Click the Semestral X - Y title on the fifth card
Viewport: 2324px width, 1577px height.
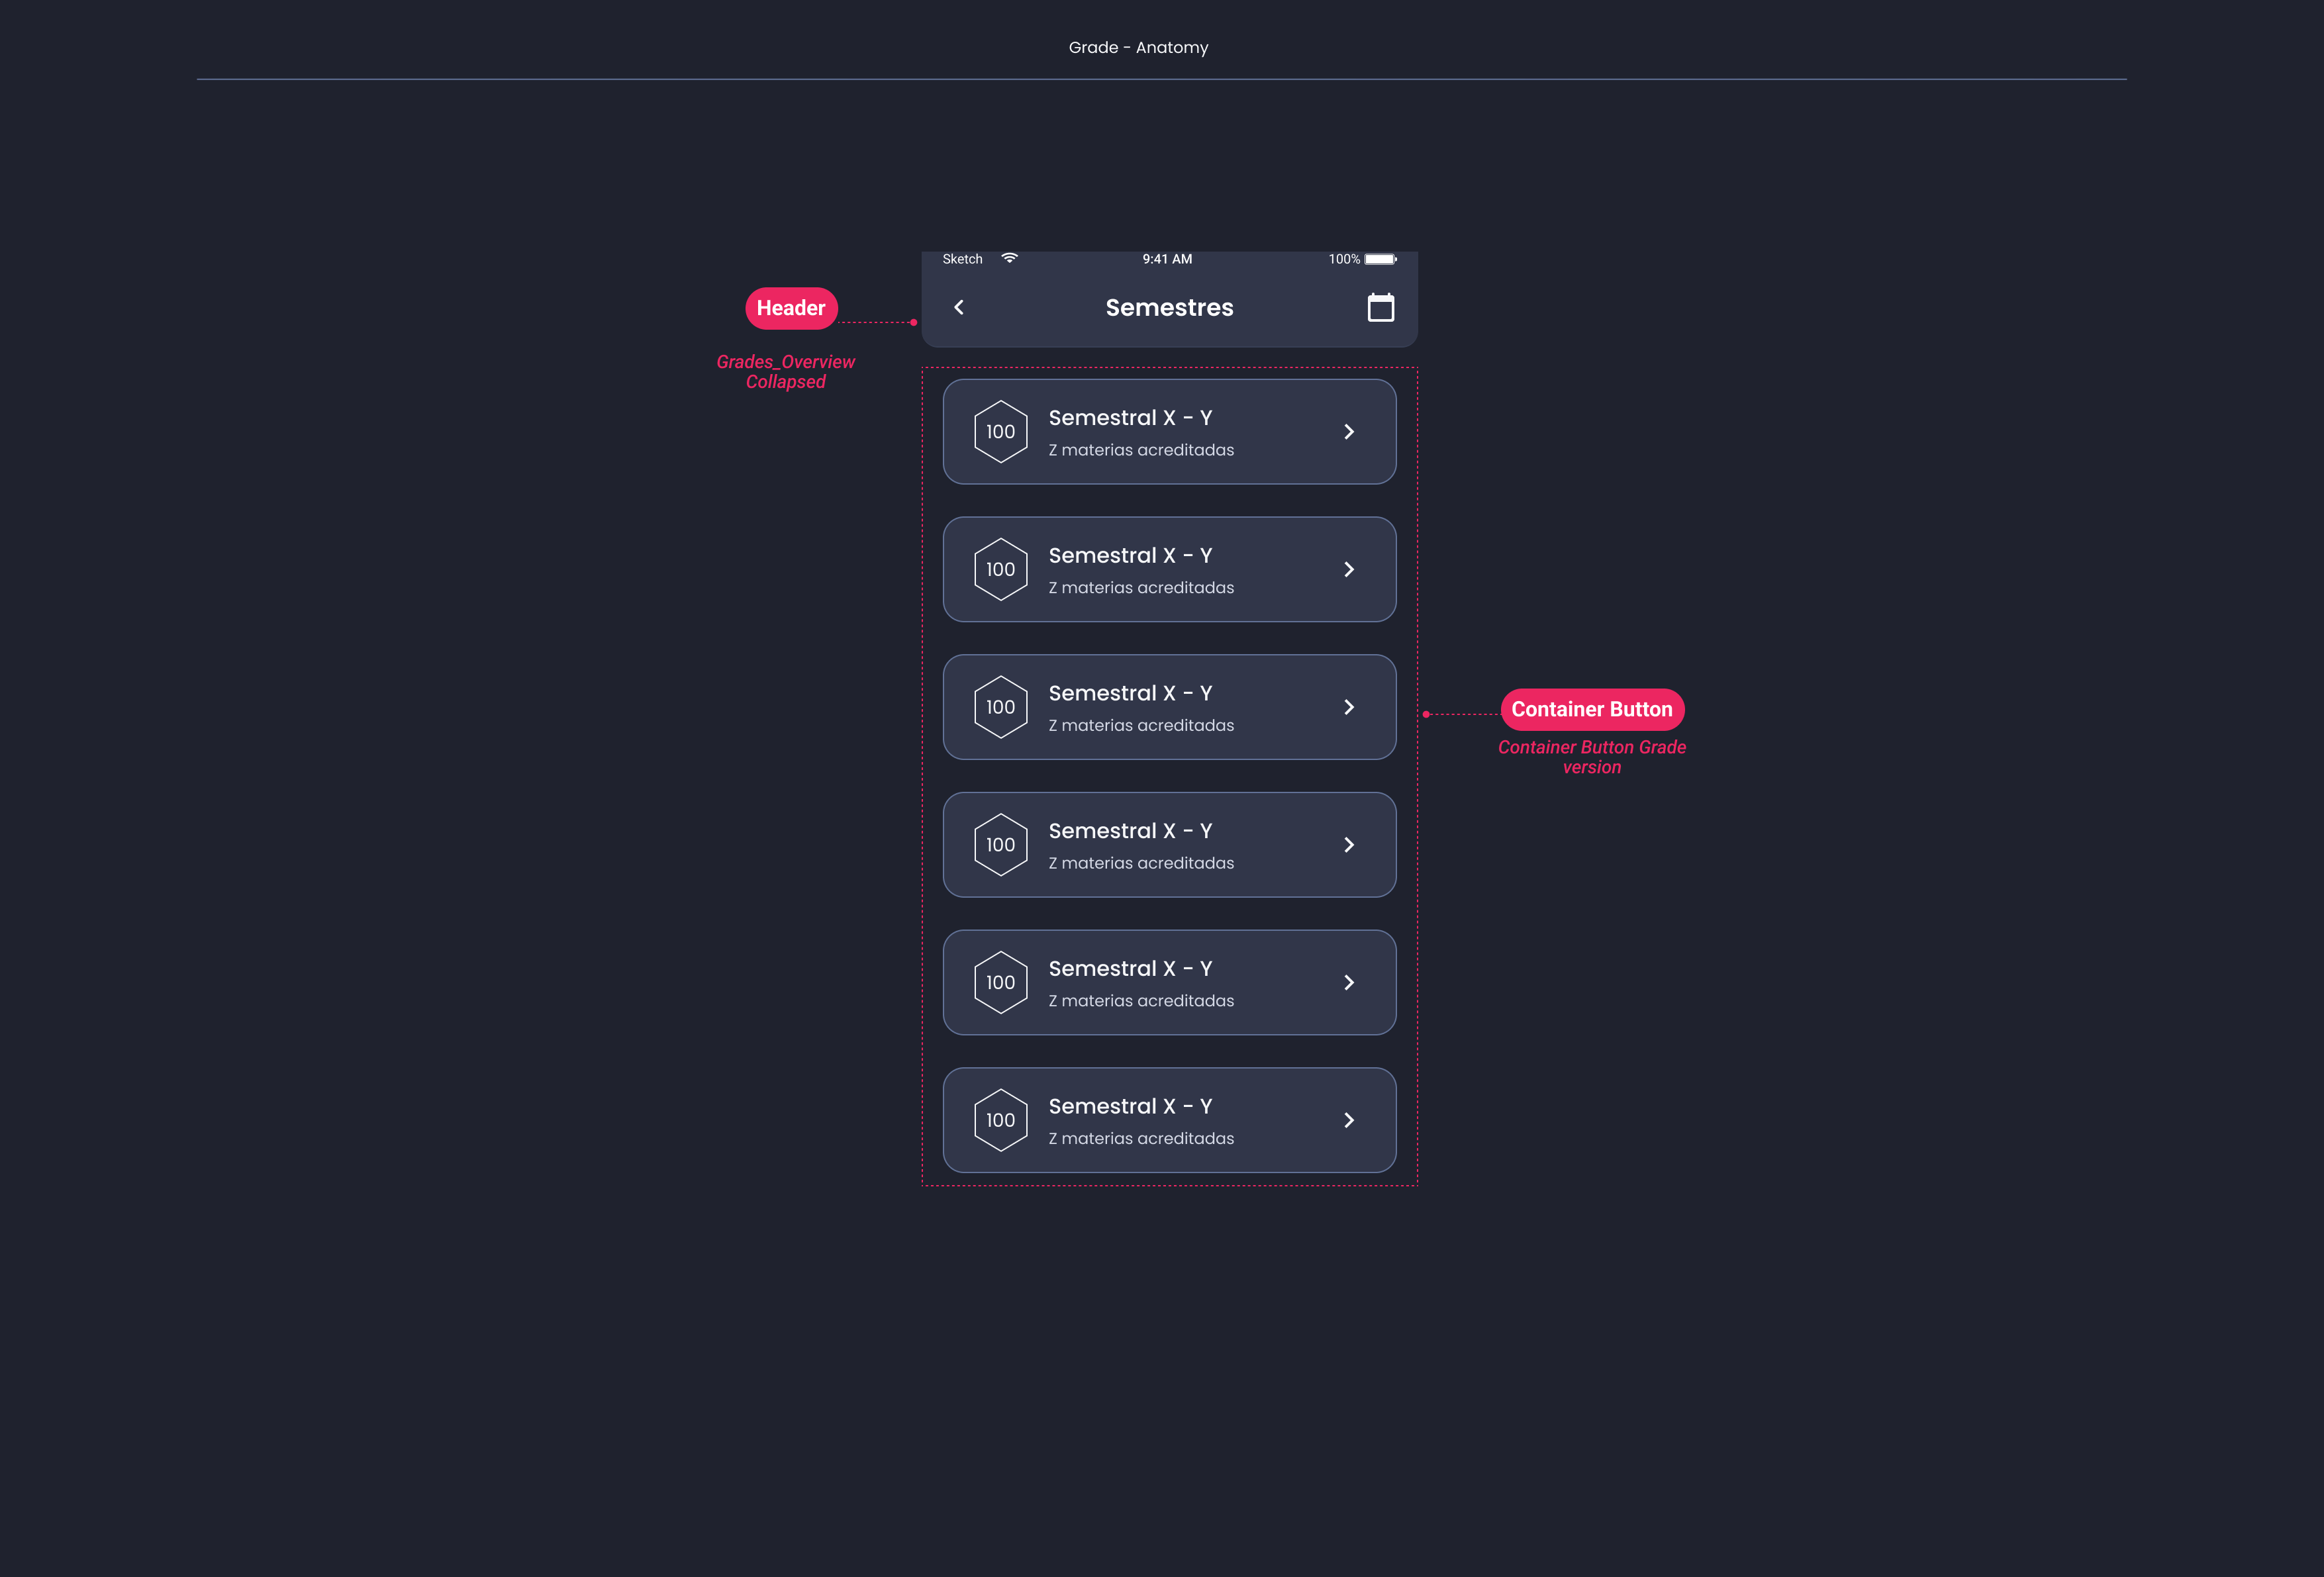[1130, 969]
